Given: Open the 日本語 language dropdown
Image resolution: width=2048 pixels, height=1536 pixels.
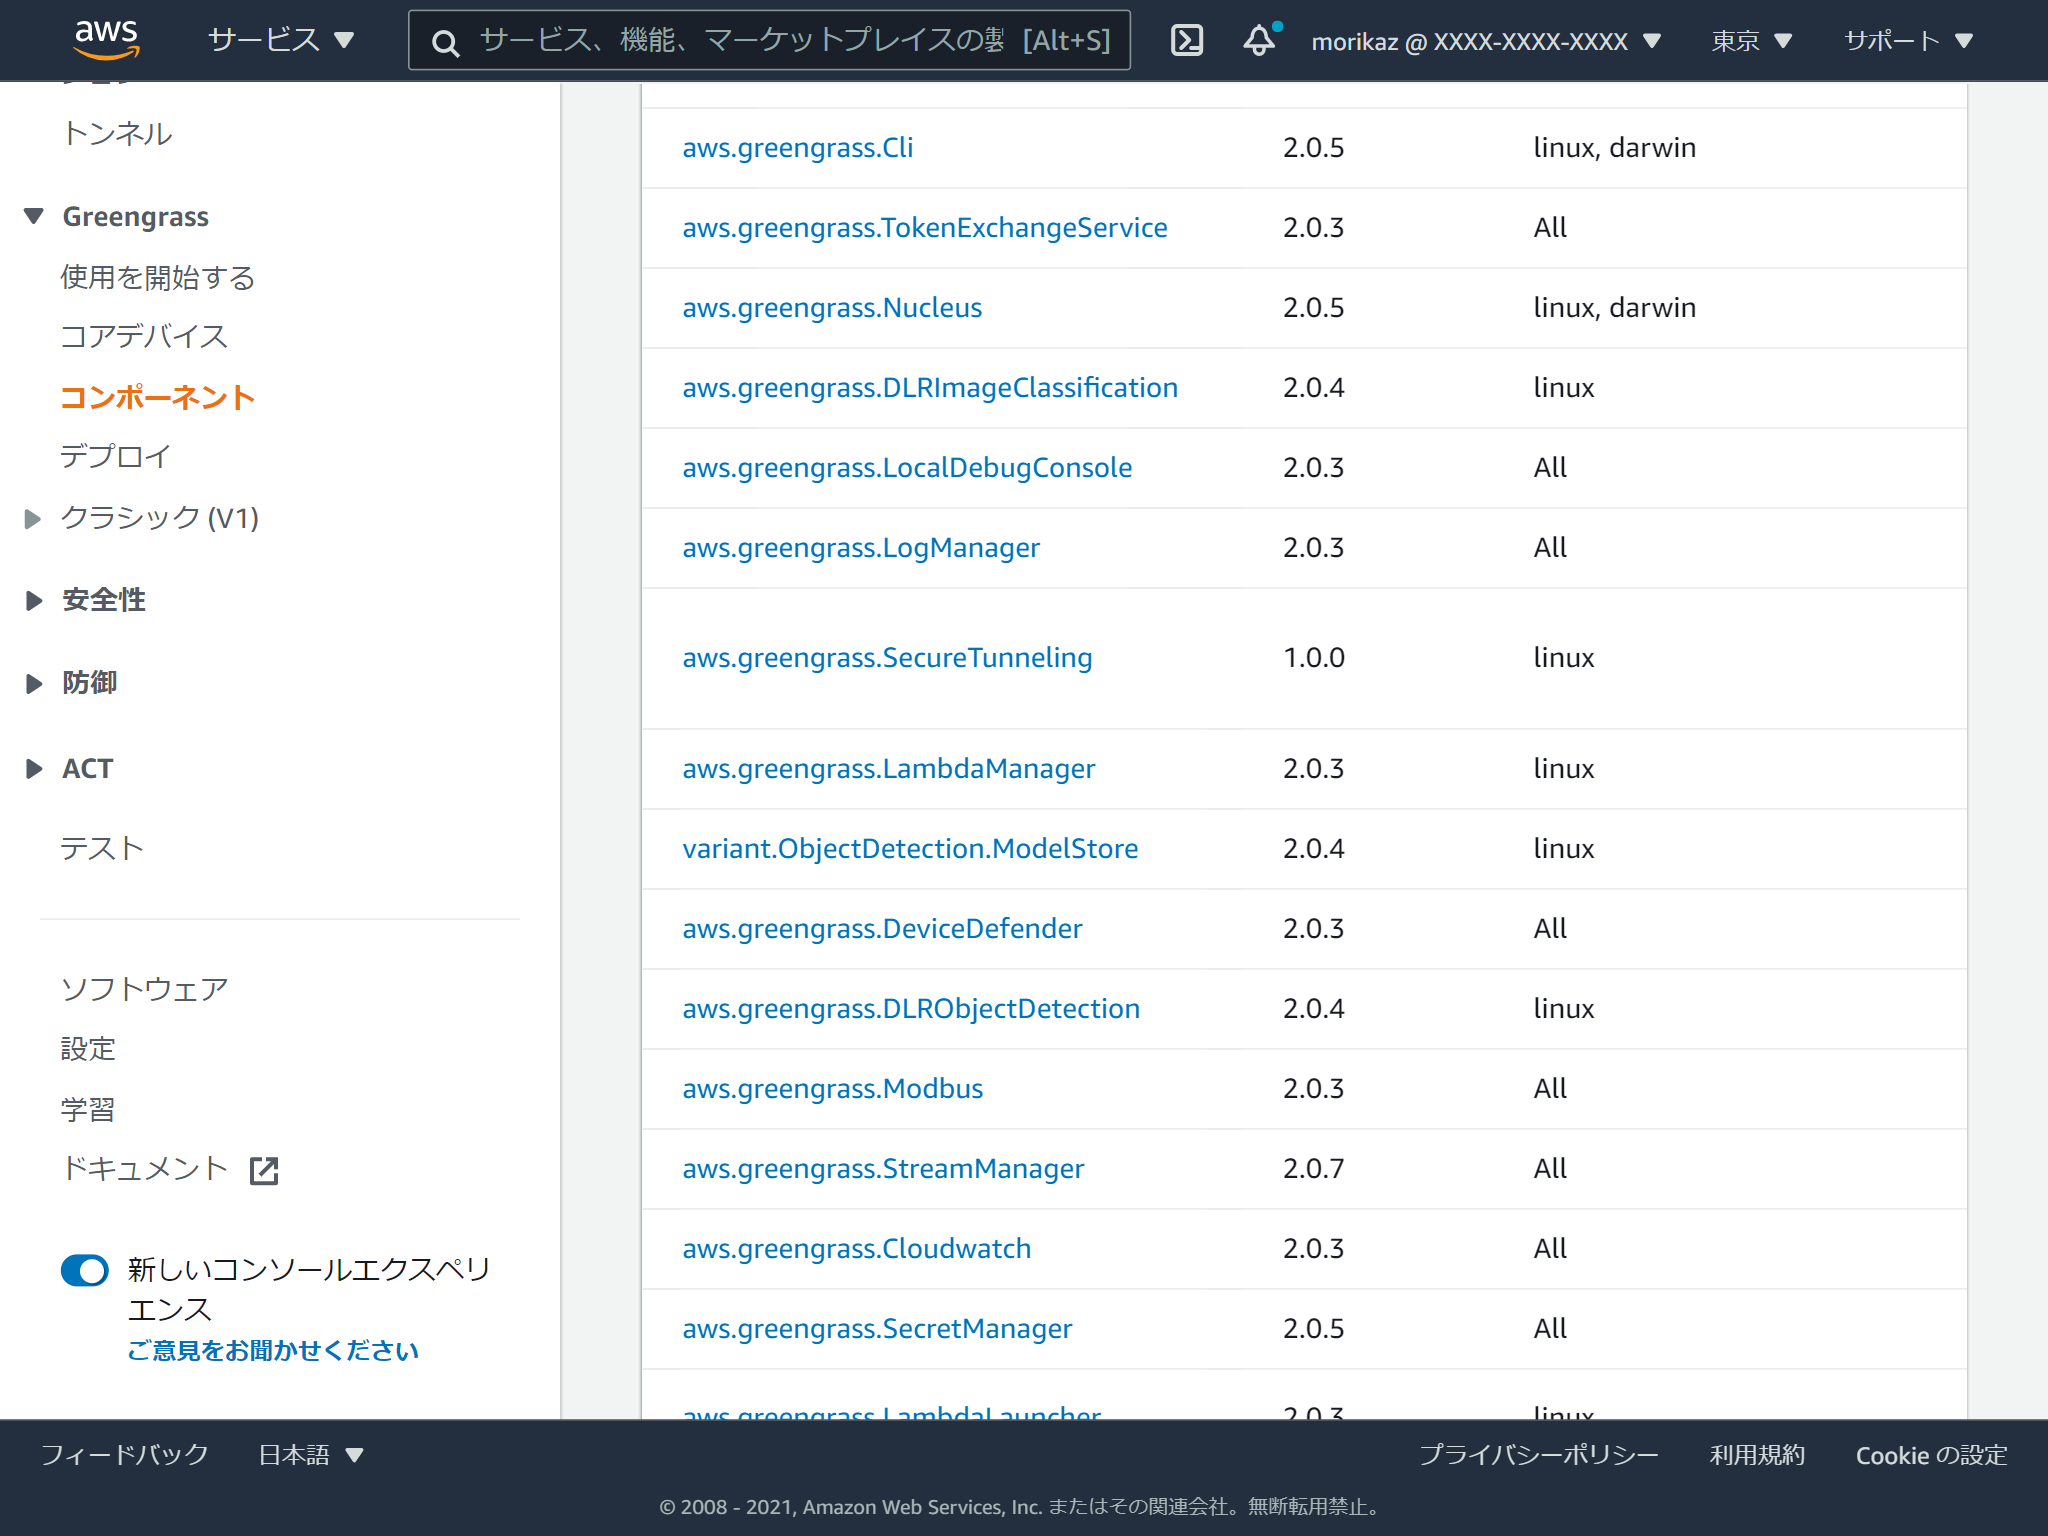Looking at the screenshot, I should tap(310, 1455).
